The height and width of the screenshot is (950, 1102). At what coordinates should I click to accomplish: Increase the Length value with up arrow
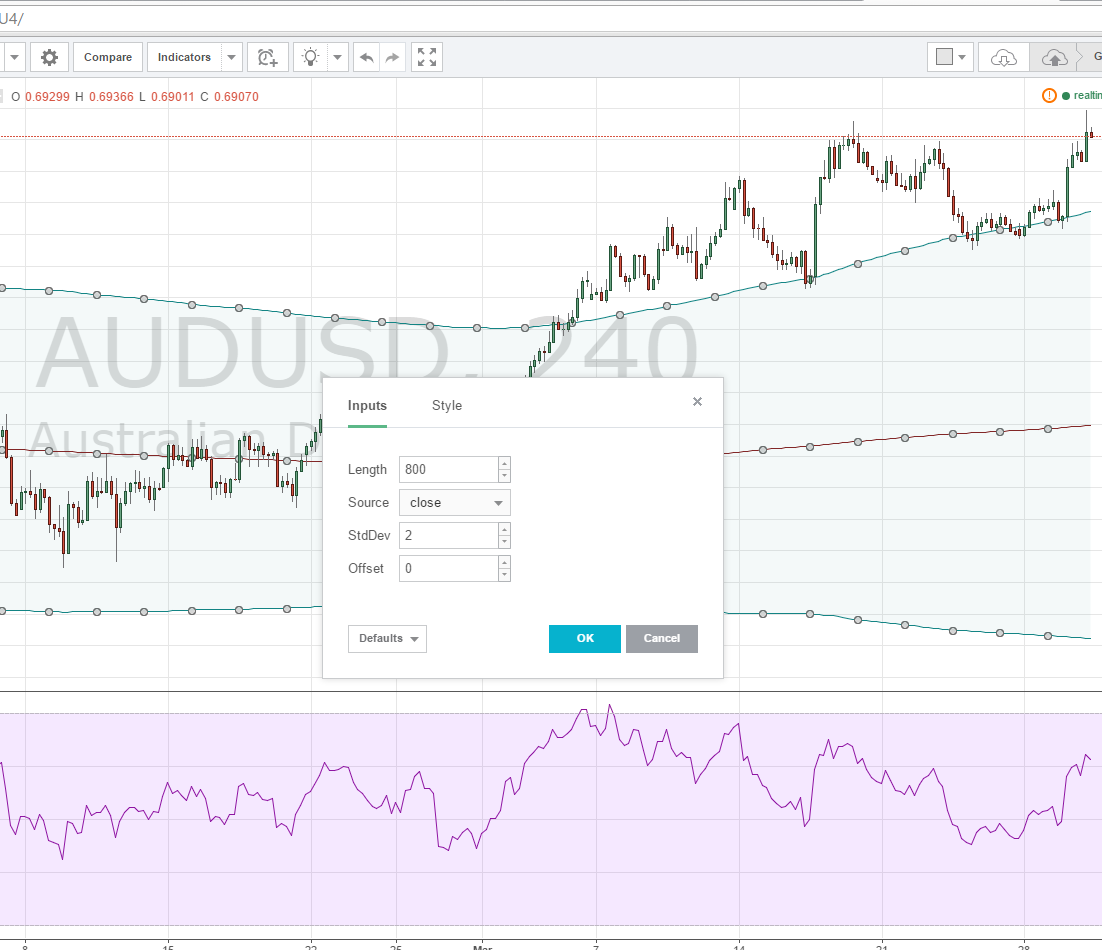(504, 463)
